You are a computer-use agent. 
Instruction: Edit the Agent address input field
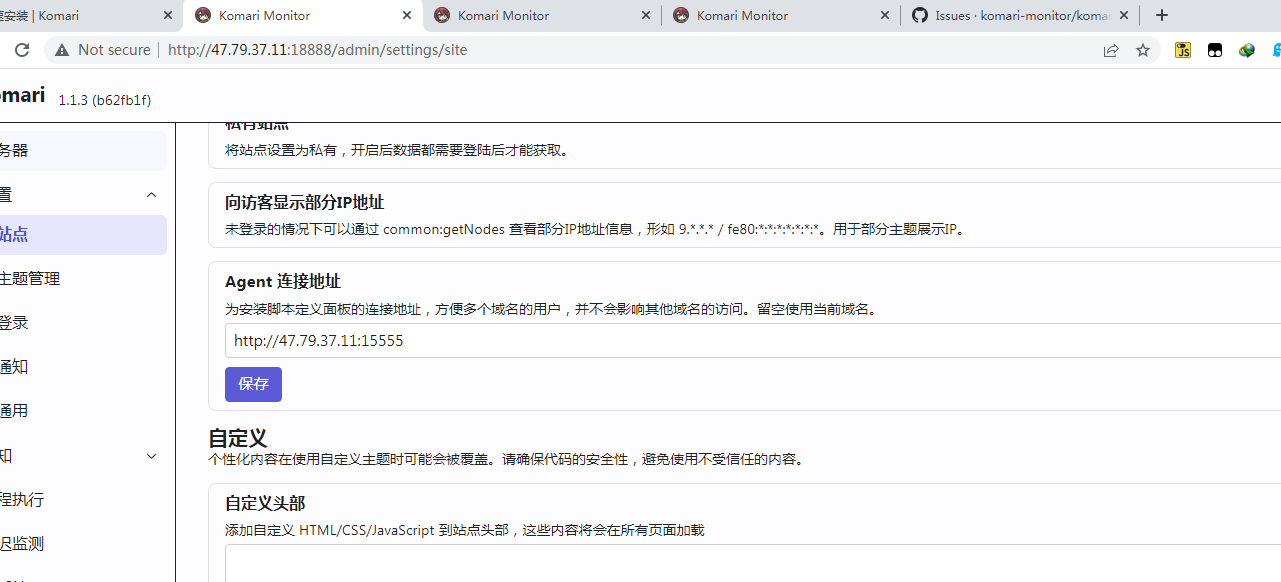click(x=753, y=340)
